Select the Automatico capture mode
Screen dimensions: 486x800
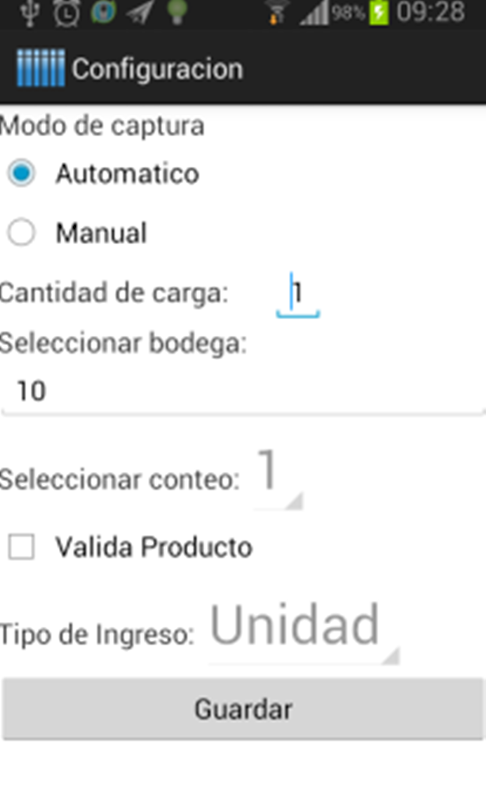click(104, 173)
